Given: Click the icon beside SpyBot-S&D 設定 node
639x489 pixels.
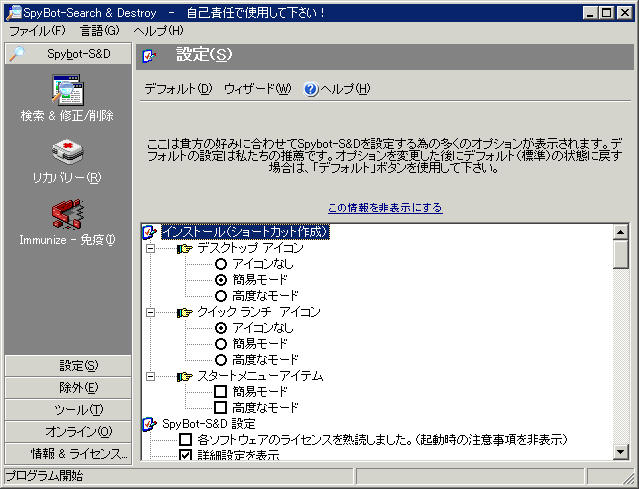Looking at the screenshot, I should (x=150, y=424).
